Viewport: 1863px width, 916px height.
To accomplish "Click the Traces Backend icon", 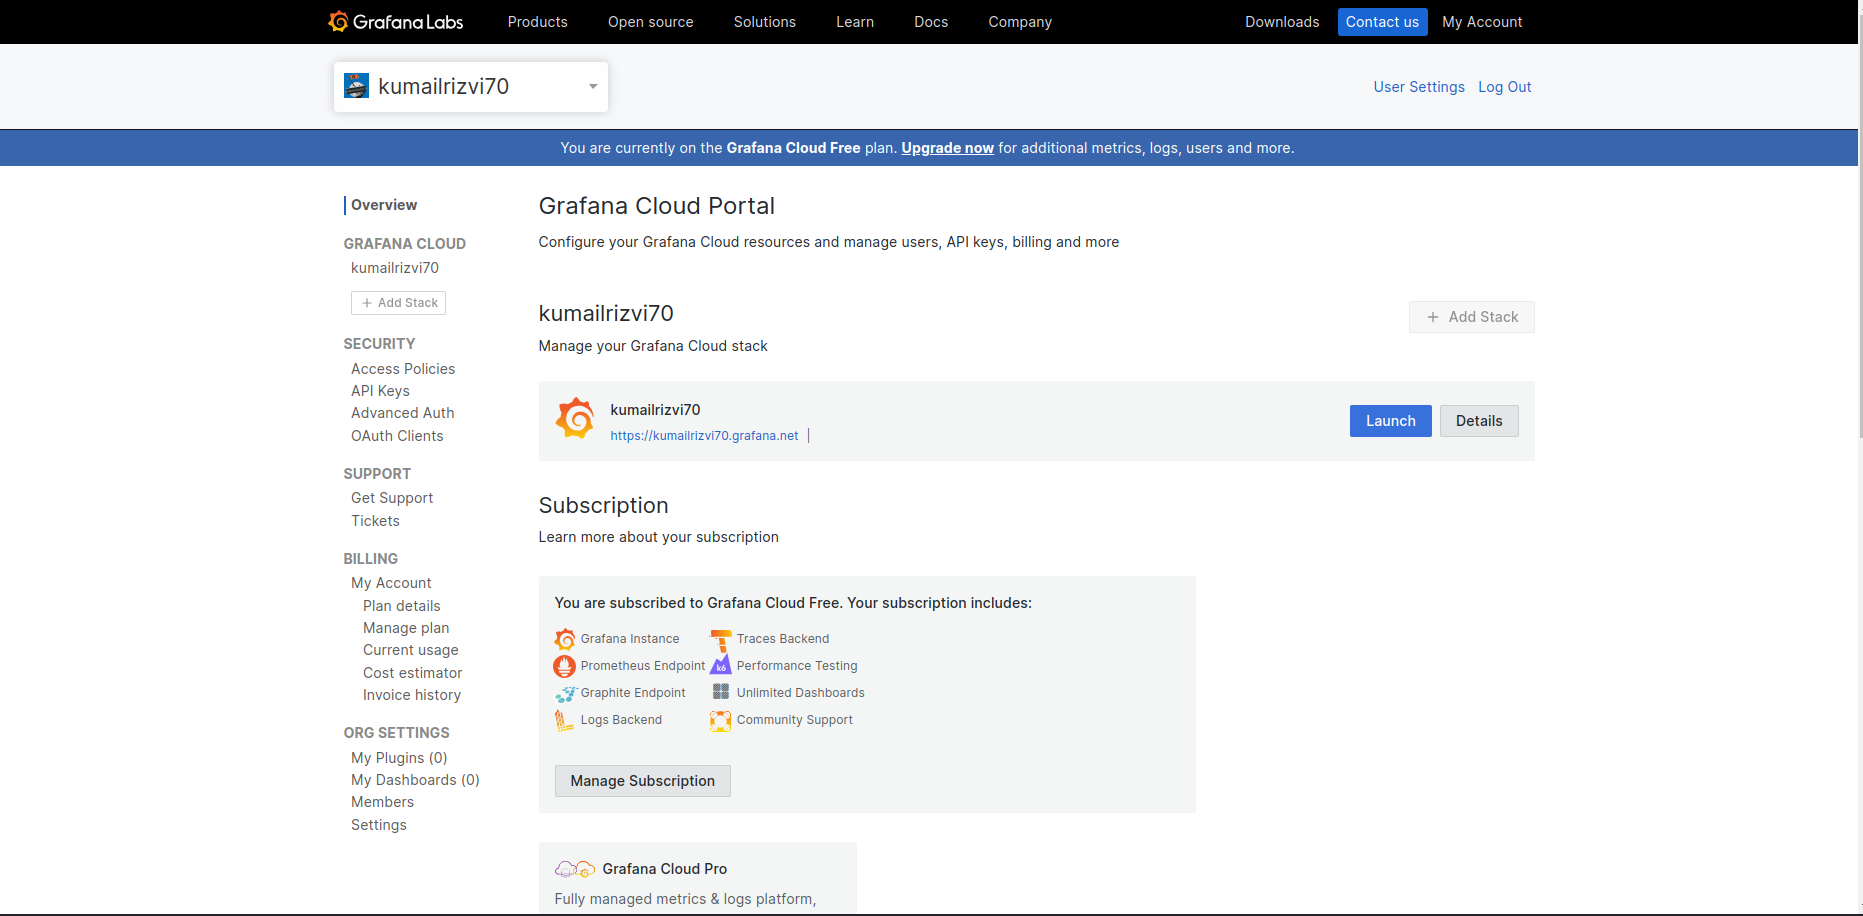I will 720,640.
